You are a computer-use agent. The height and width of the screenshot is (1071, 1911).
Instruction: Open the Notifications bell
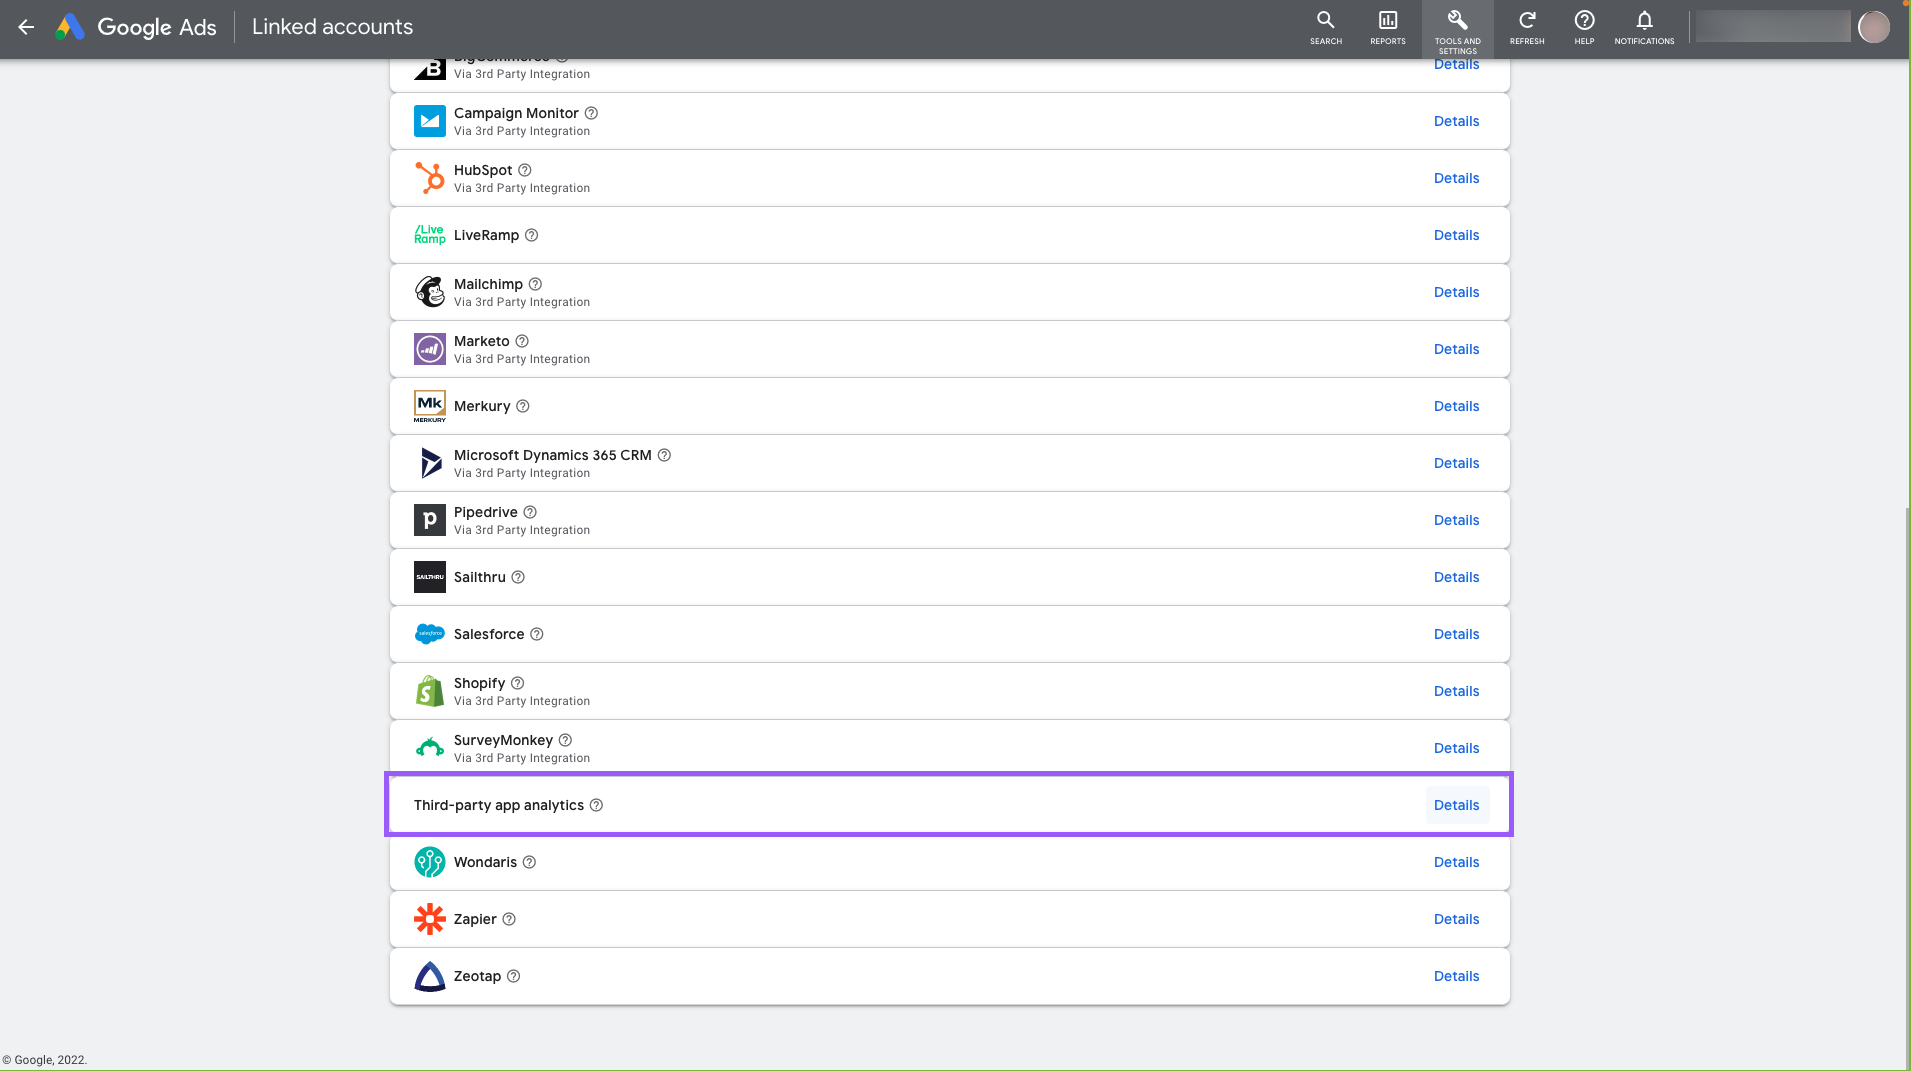point(1644,28)
